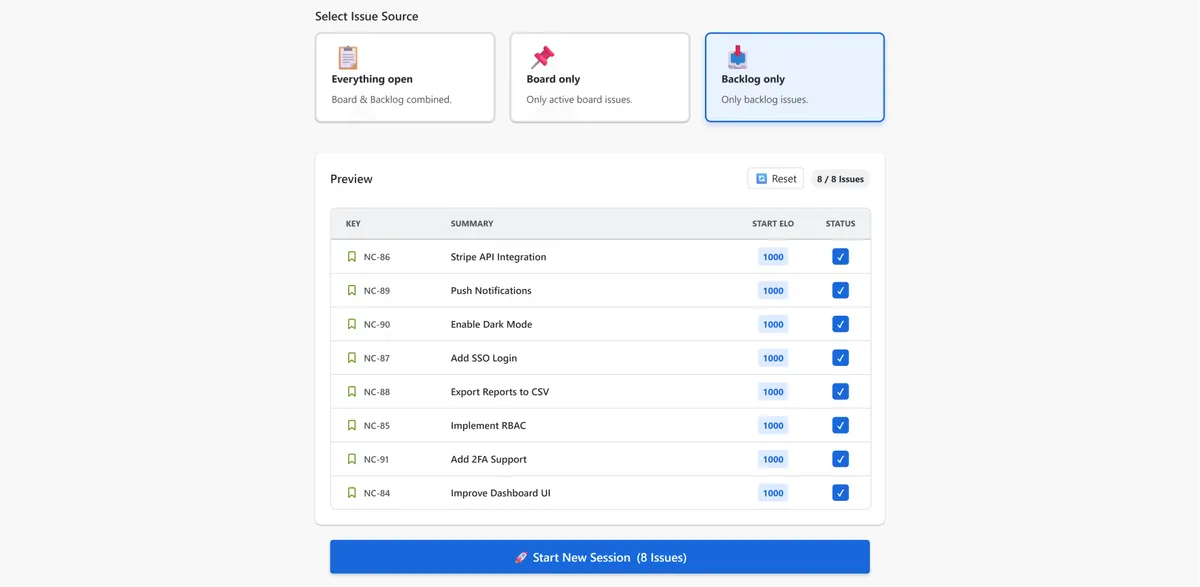Click the bookmark icon for NC-89
Viewport: 1200px width, 587px height.
[352, 291]
